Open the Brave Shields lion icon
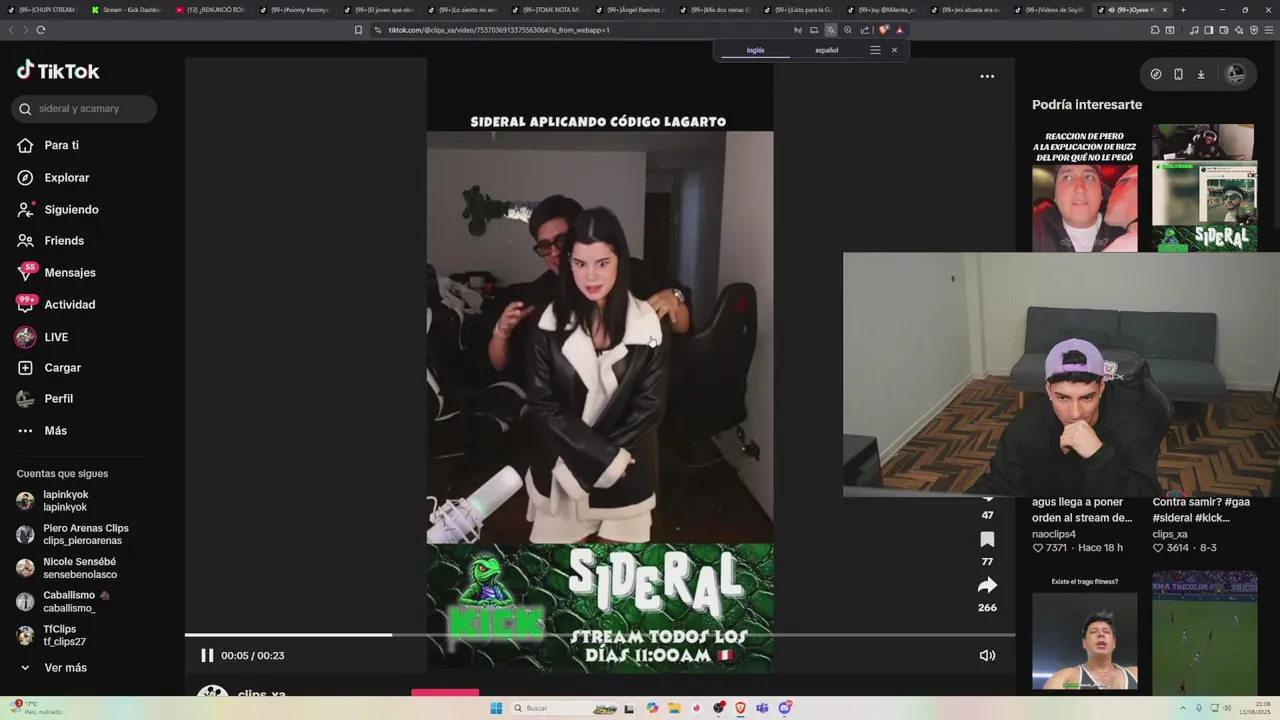The image size is (1280, 720). point(883,30)
